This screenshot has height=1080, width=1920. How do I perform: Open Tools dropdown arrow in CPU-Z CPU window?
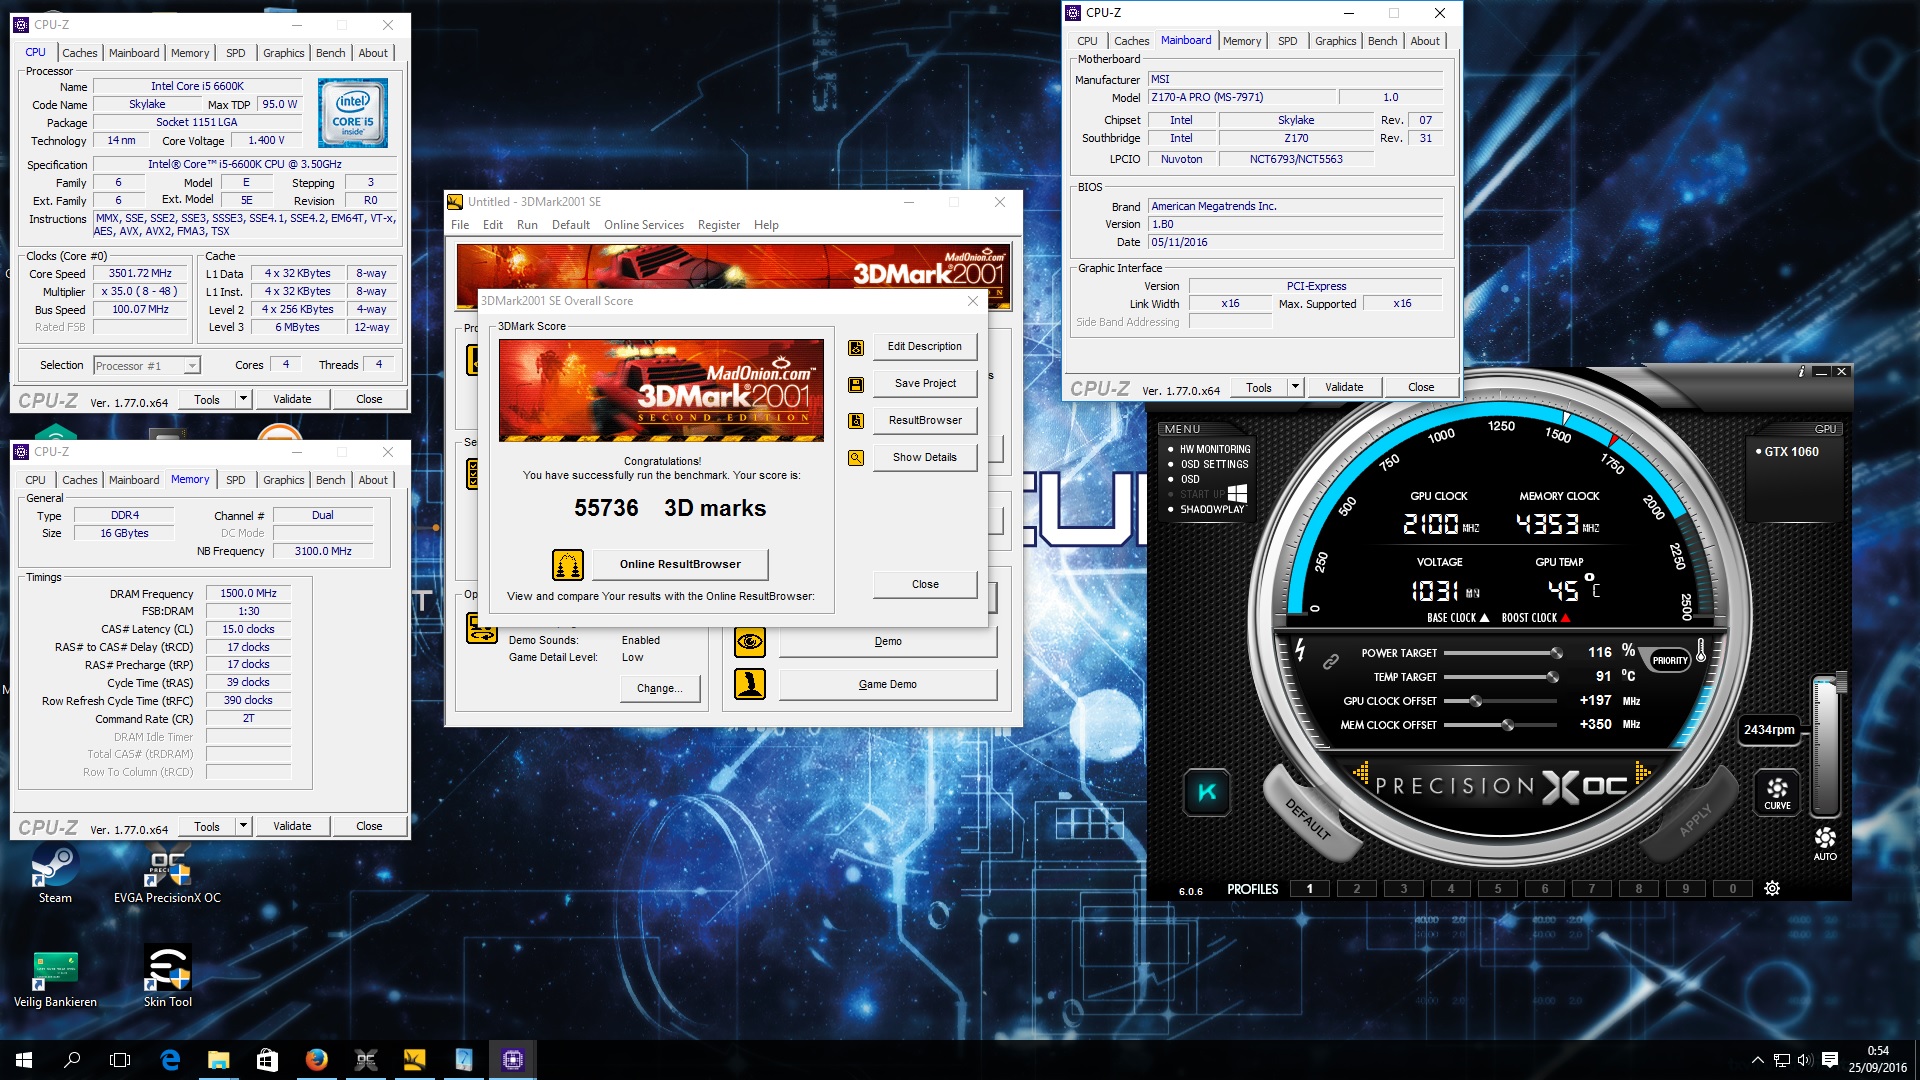(x=243, y=399)
